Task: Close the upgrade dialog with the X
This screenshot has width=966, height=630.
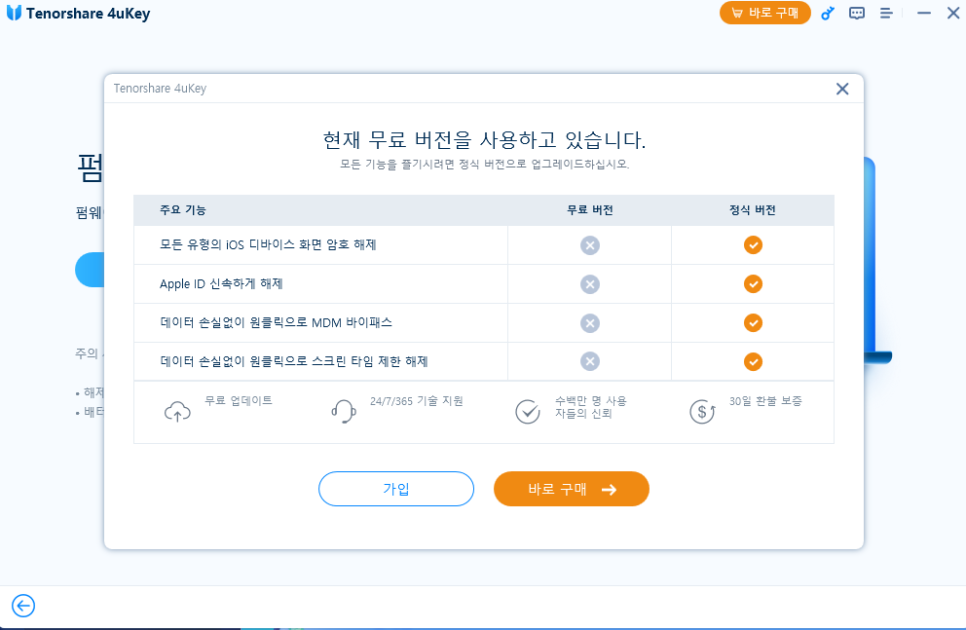Action: point(842,89)
